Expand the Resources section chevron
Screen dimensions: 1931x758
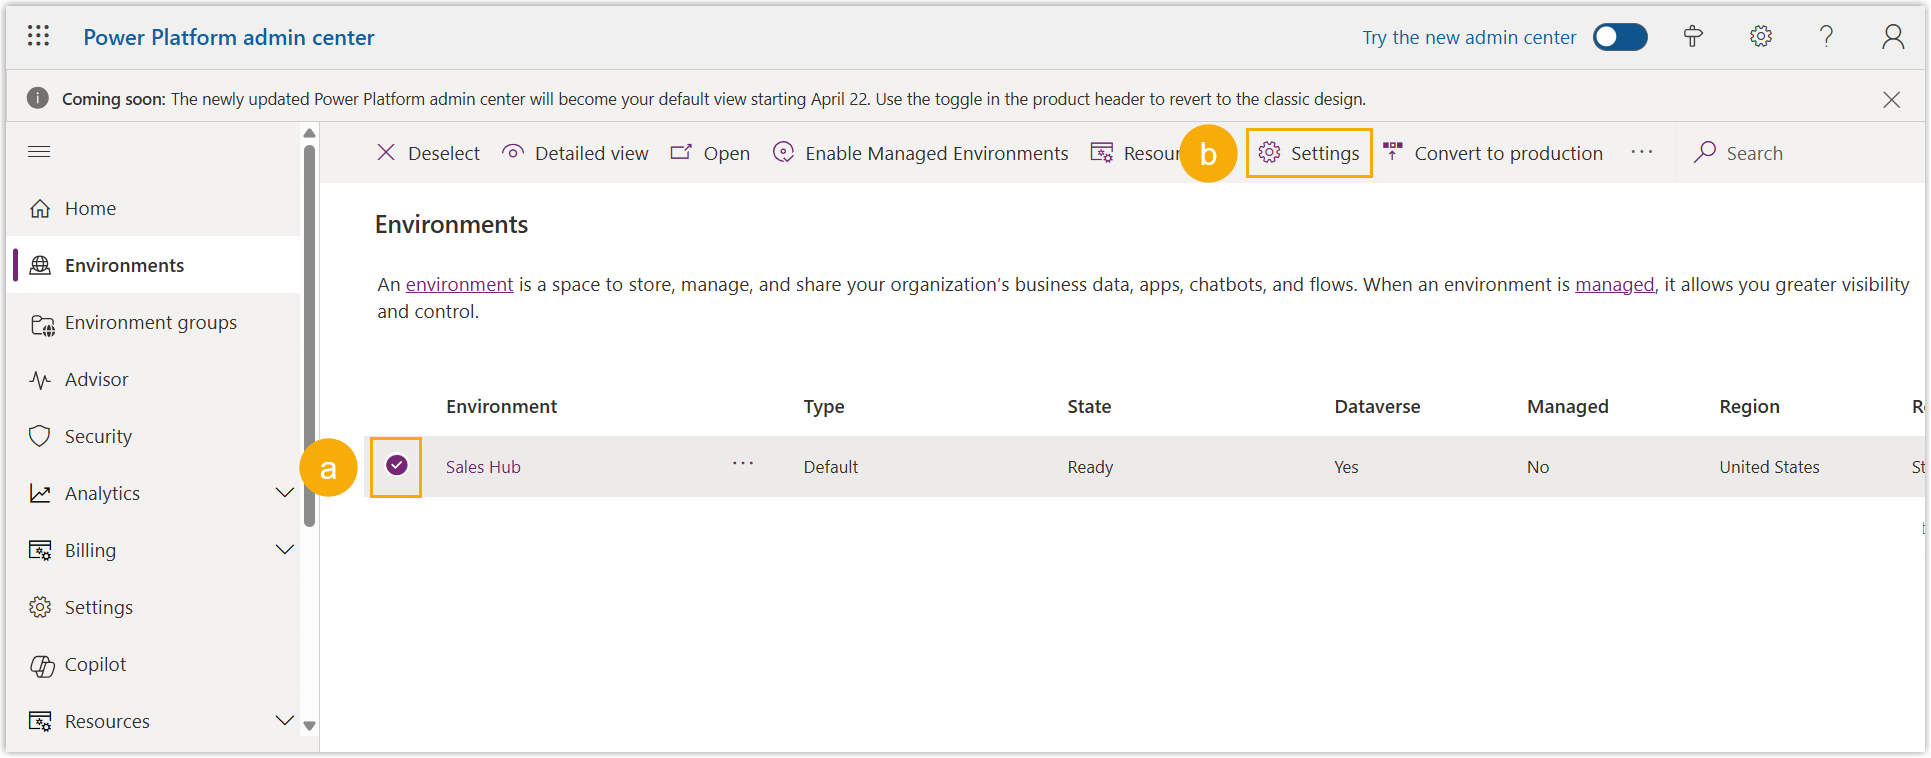pyautogui.click(x=284, y=721)
